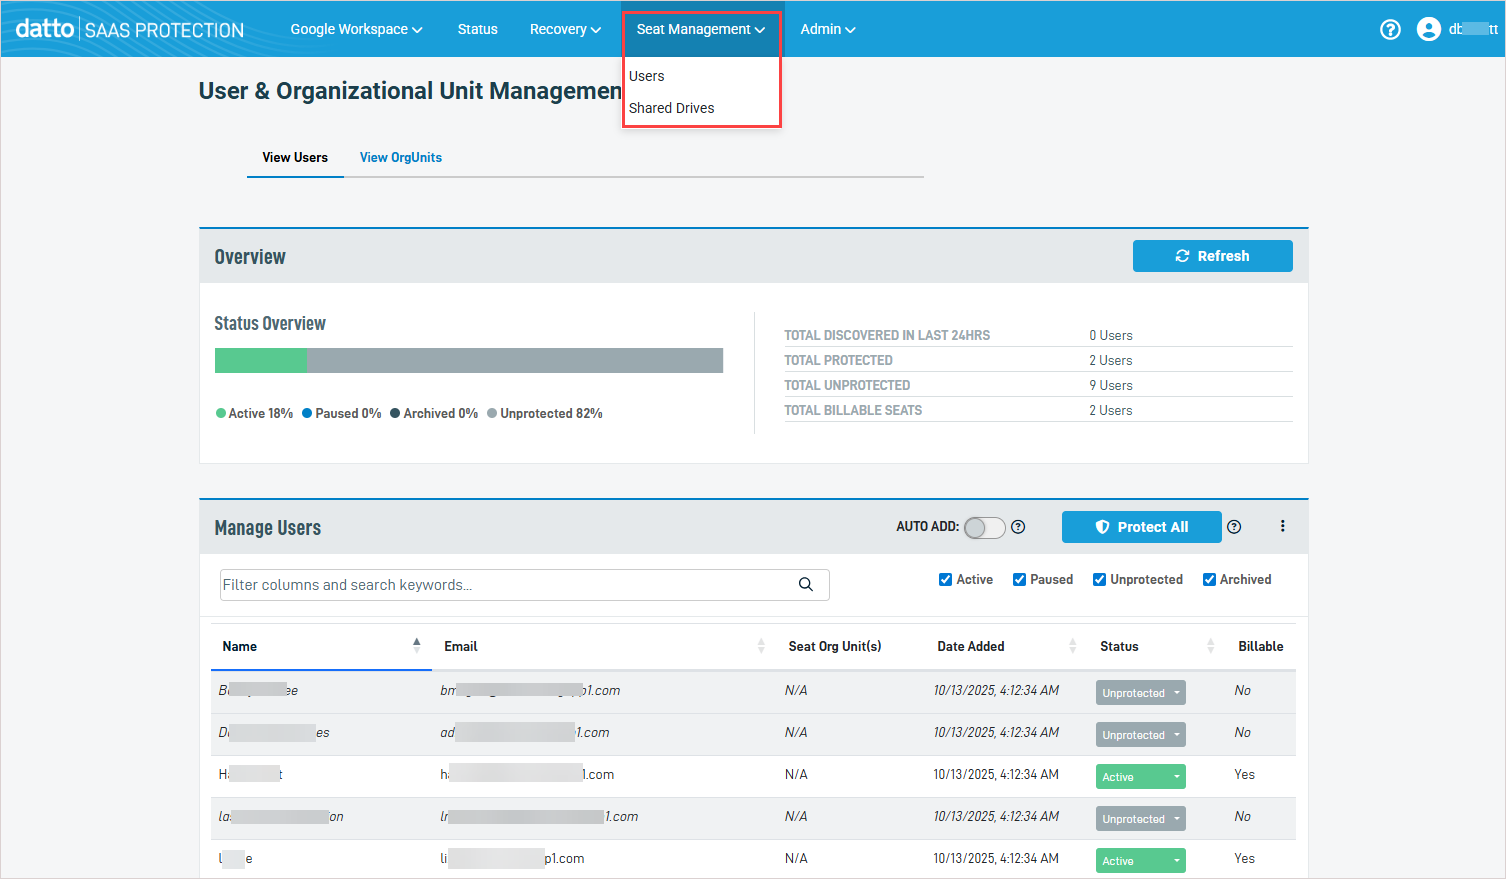Sort by Name column arrow icon

pyautogui.click(x=417, y=646)
